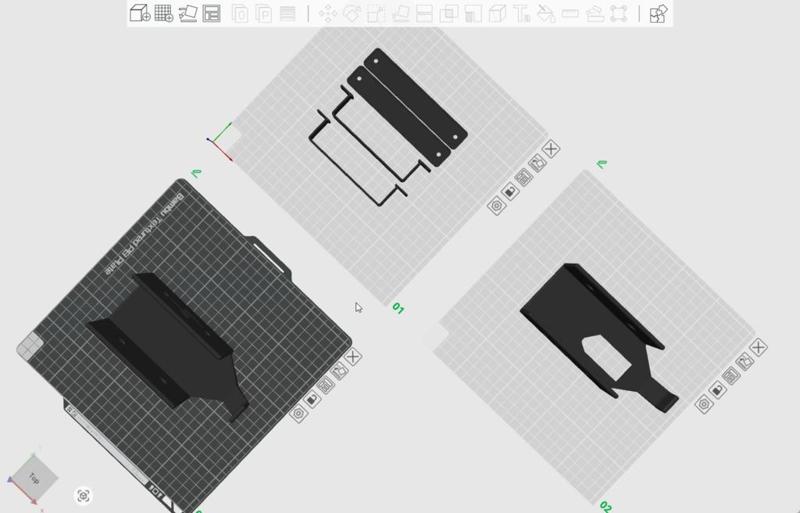Click the green edit-name icon above dark plate
The height and width of the screenshot is (513, 800).
click(196, 173)
